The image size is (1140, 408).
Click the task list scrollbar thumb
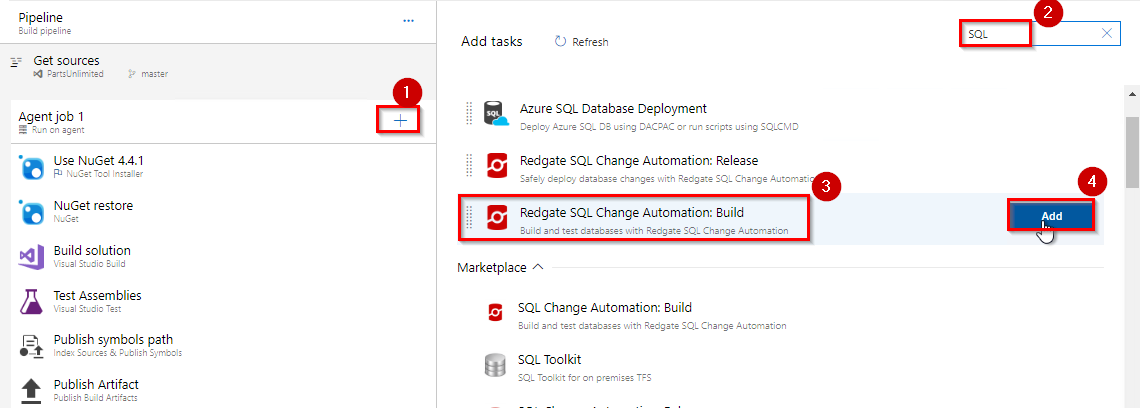(1132, 151)
